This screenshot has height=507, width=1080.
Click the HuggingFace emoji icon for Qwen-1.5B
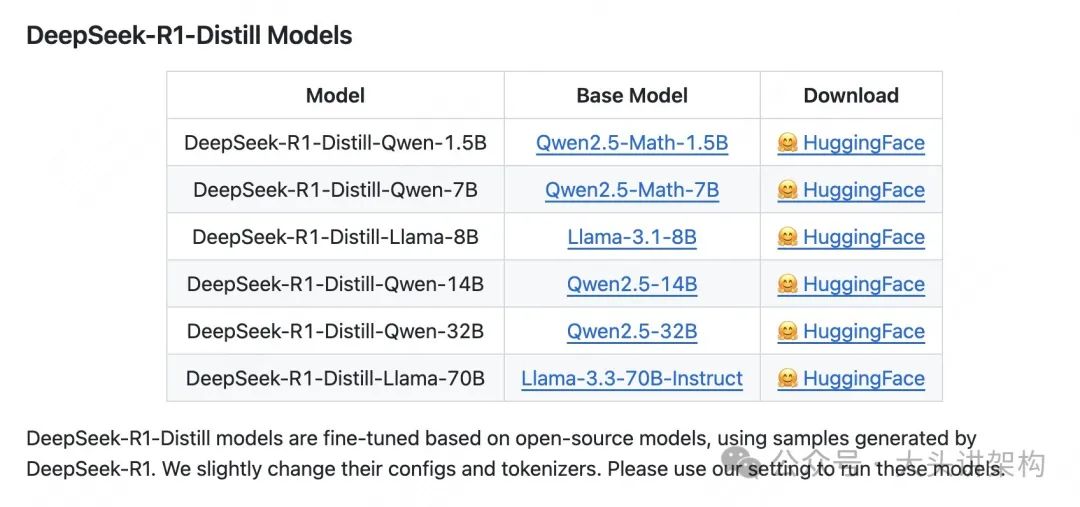point(788,143)
